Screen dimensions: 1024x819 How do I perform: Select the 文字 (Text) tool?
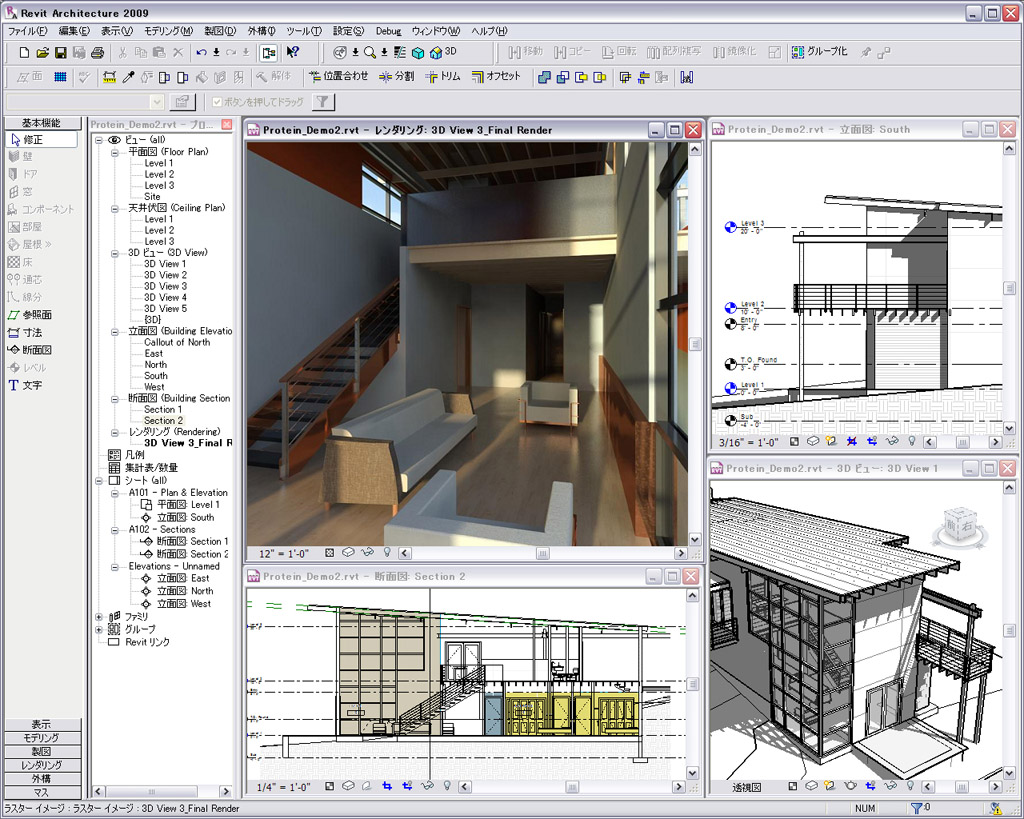pyautogui.click(x=32, y=385)
